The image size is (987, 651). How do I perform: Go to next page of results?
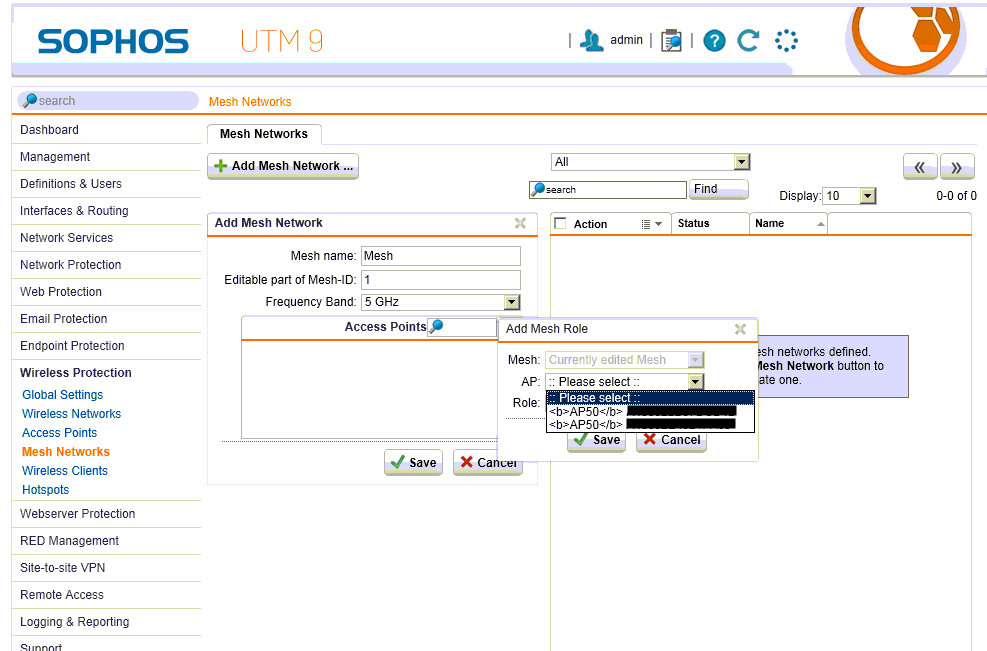[x=957, y=167]
